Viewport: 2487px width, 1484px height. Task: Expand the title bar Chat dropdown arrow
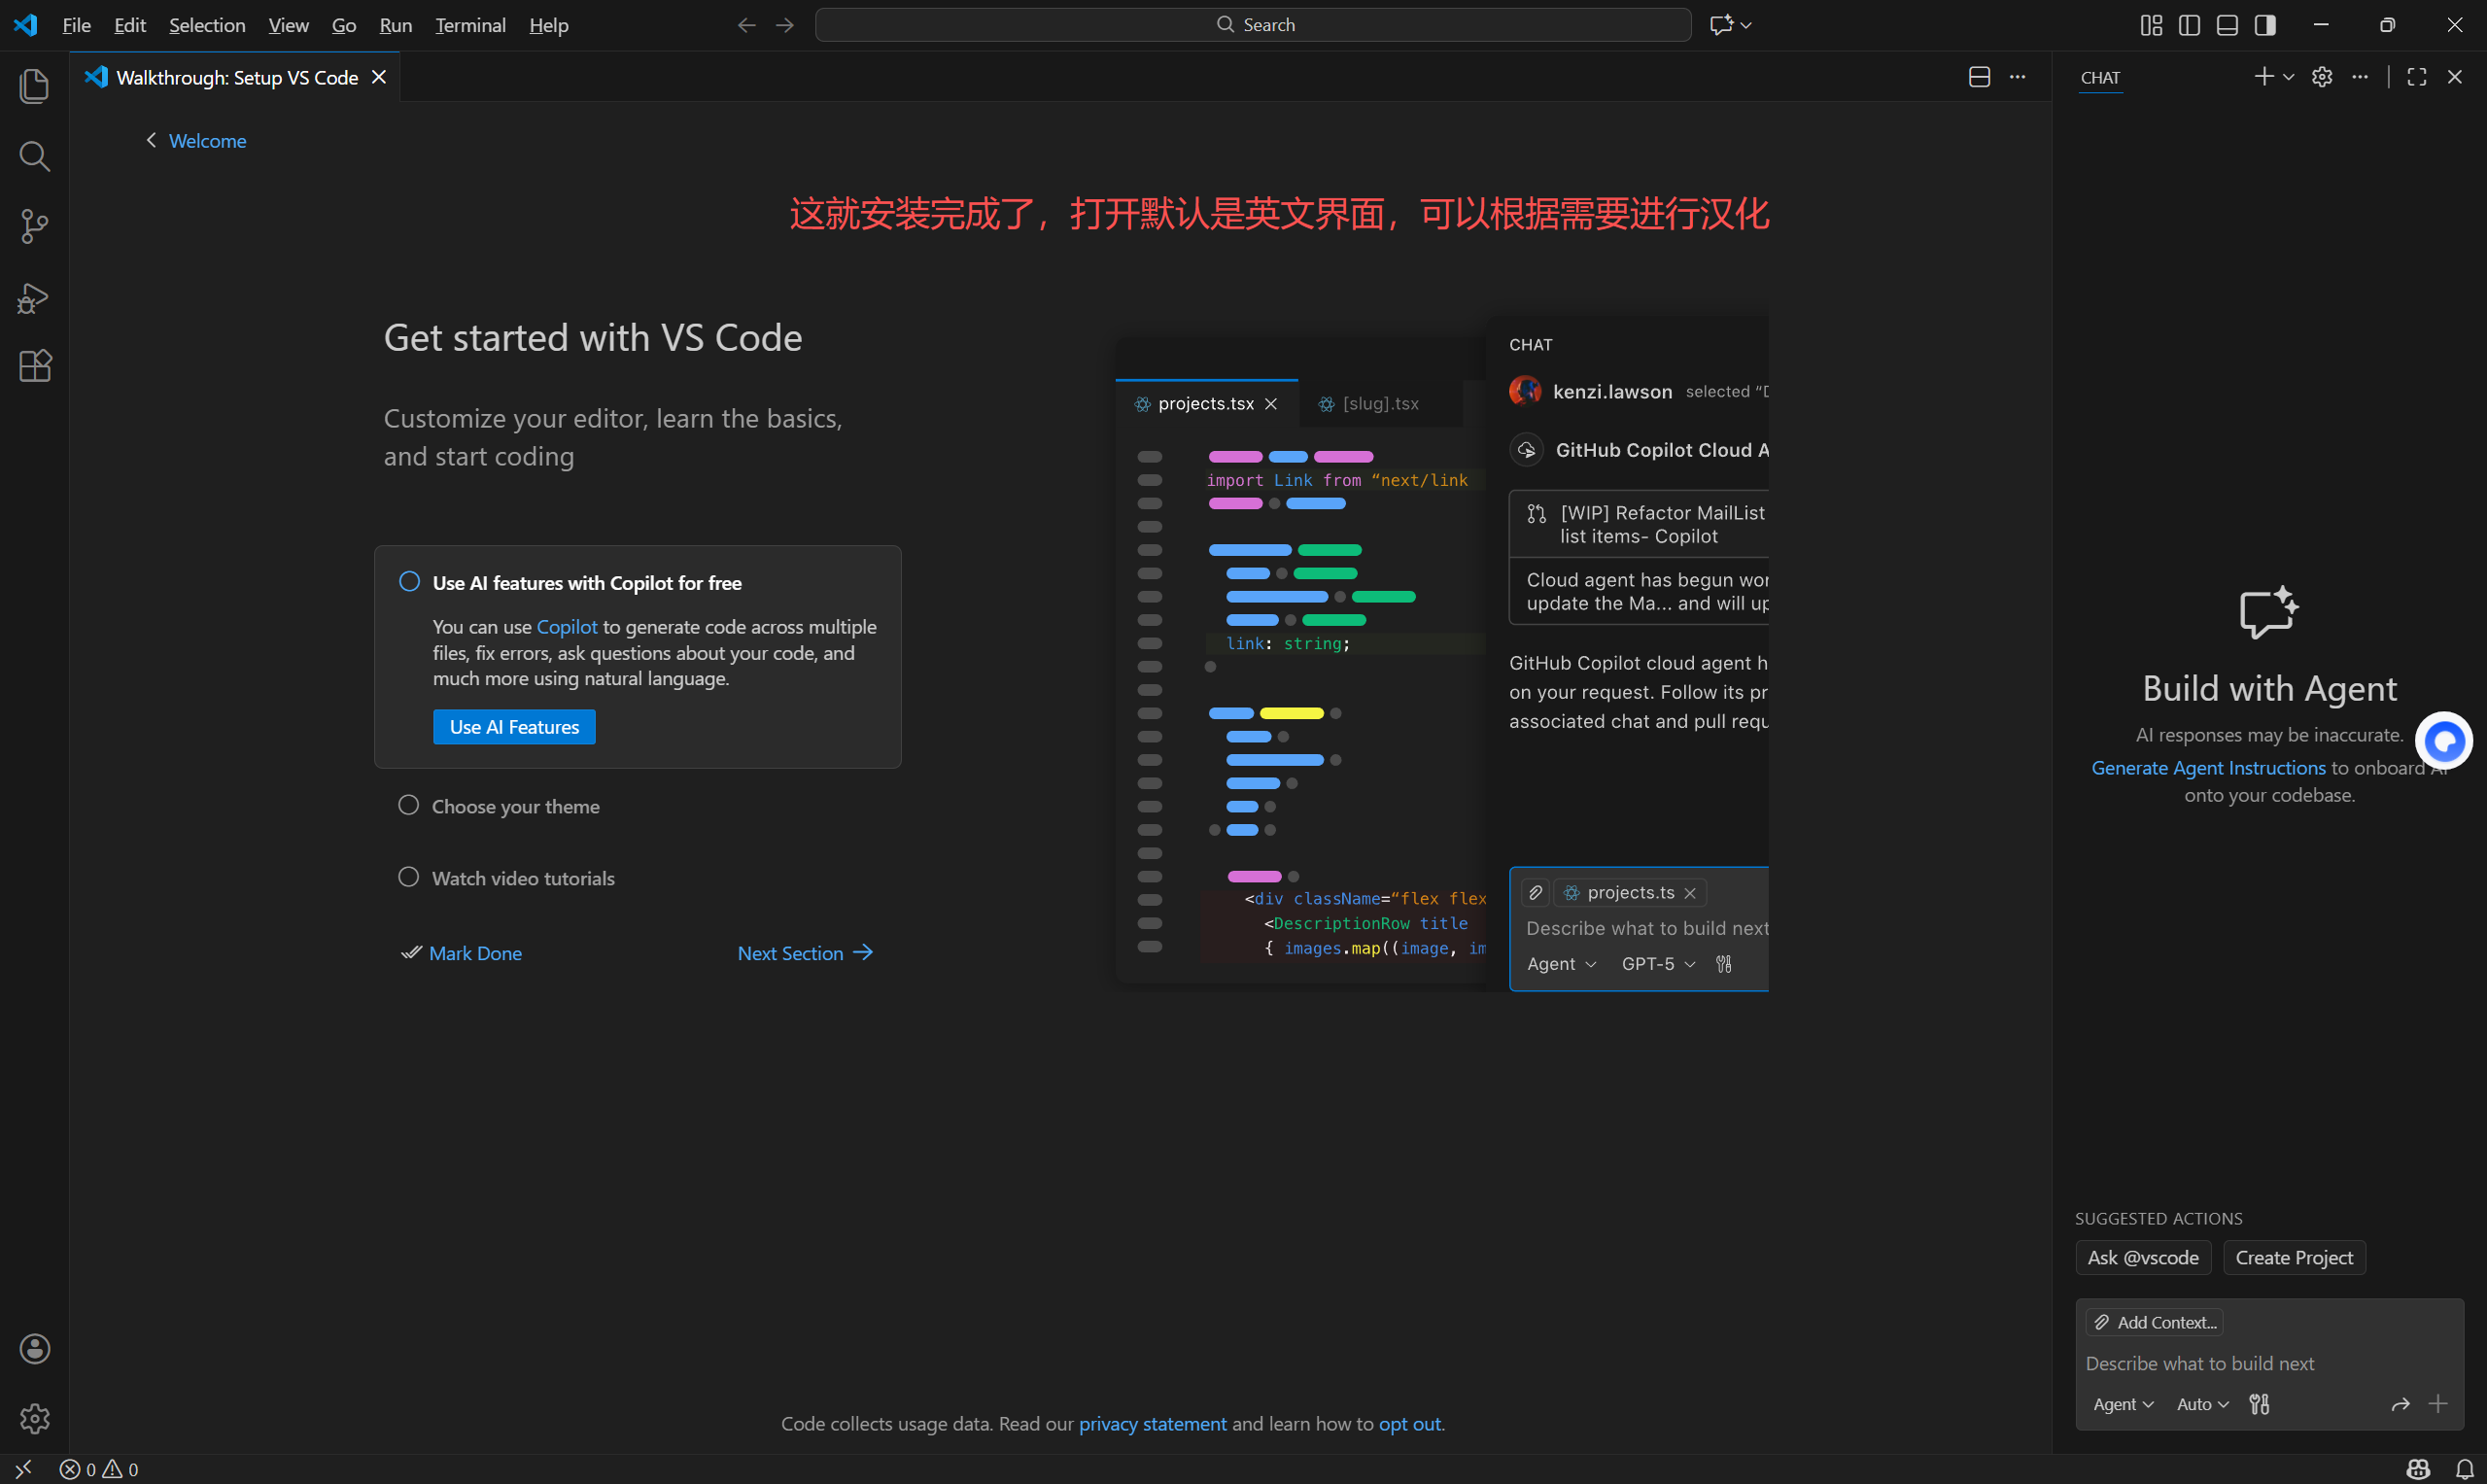(1746, 25)
